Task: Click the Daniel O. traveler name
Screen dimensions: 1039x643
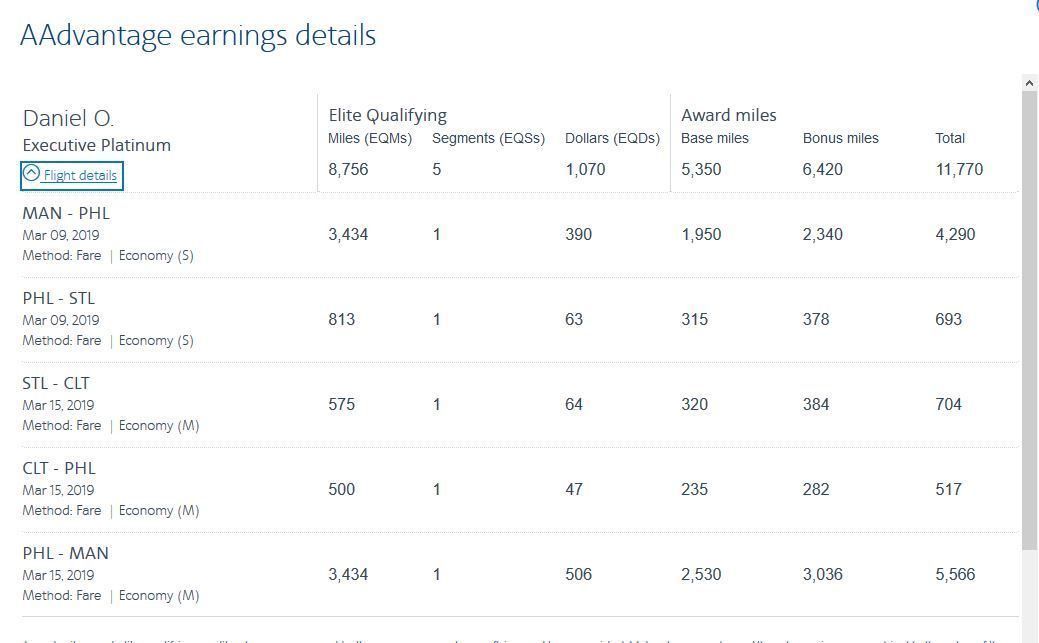Action: pos(68,119)
